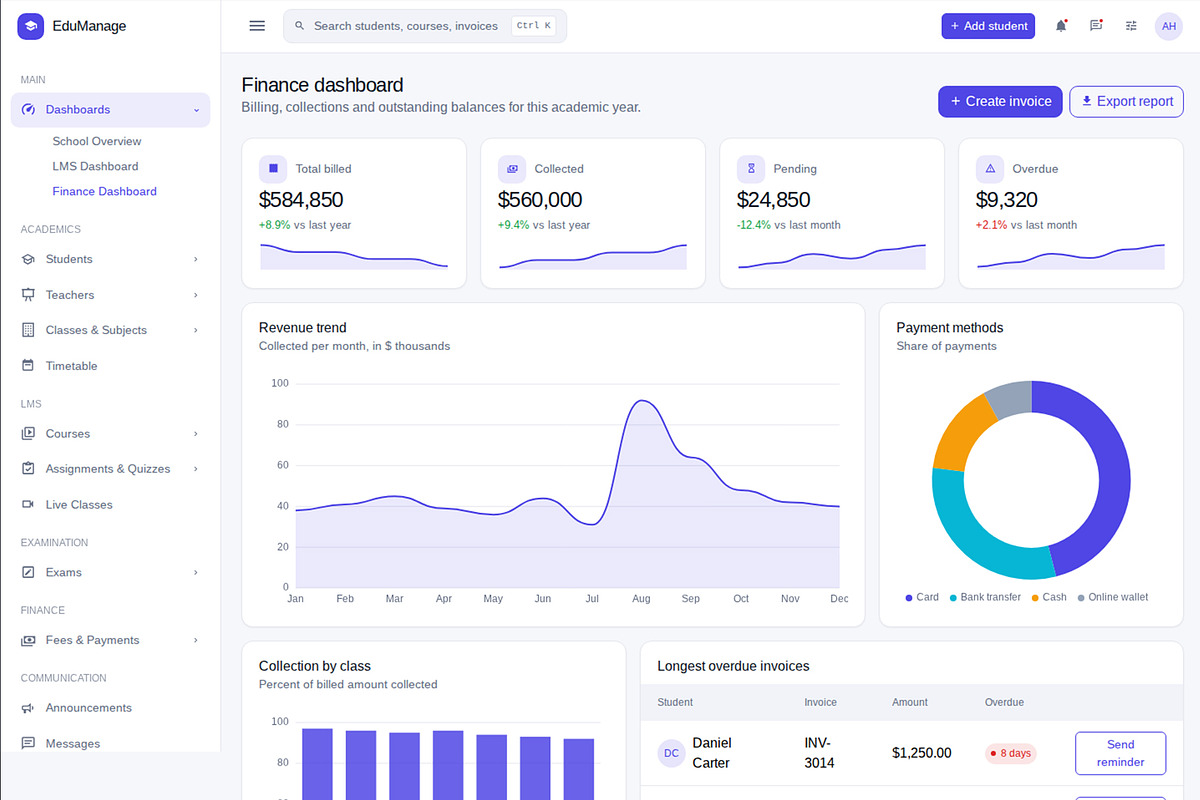Expand the Assignments & Quizzes chevron
This screenshot has width=1200, height=800.
click(x=196, y=469)
